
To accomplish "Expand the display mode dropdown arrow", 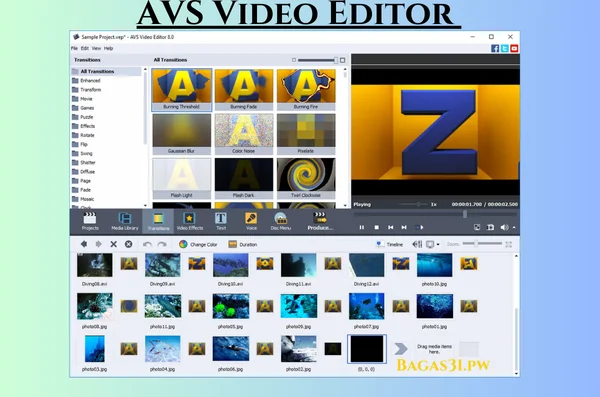I will [438, 244].
